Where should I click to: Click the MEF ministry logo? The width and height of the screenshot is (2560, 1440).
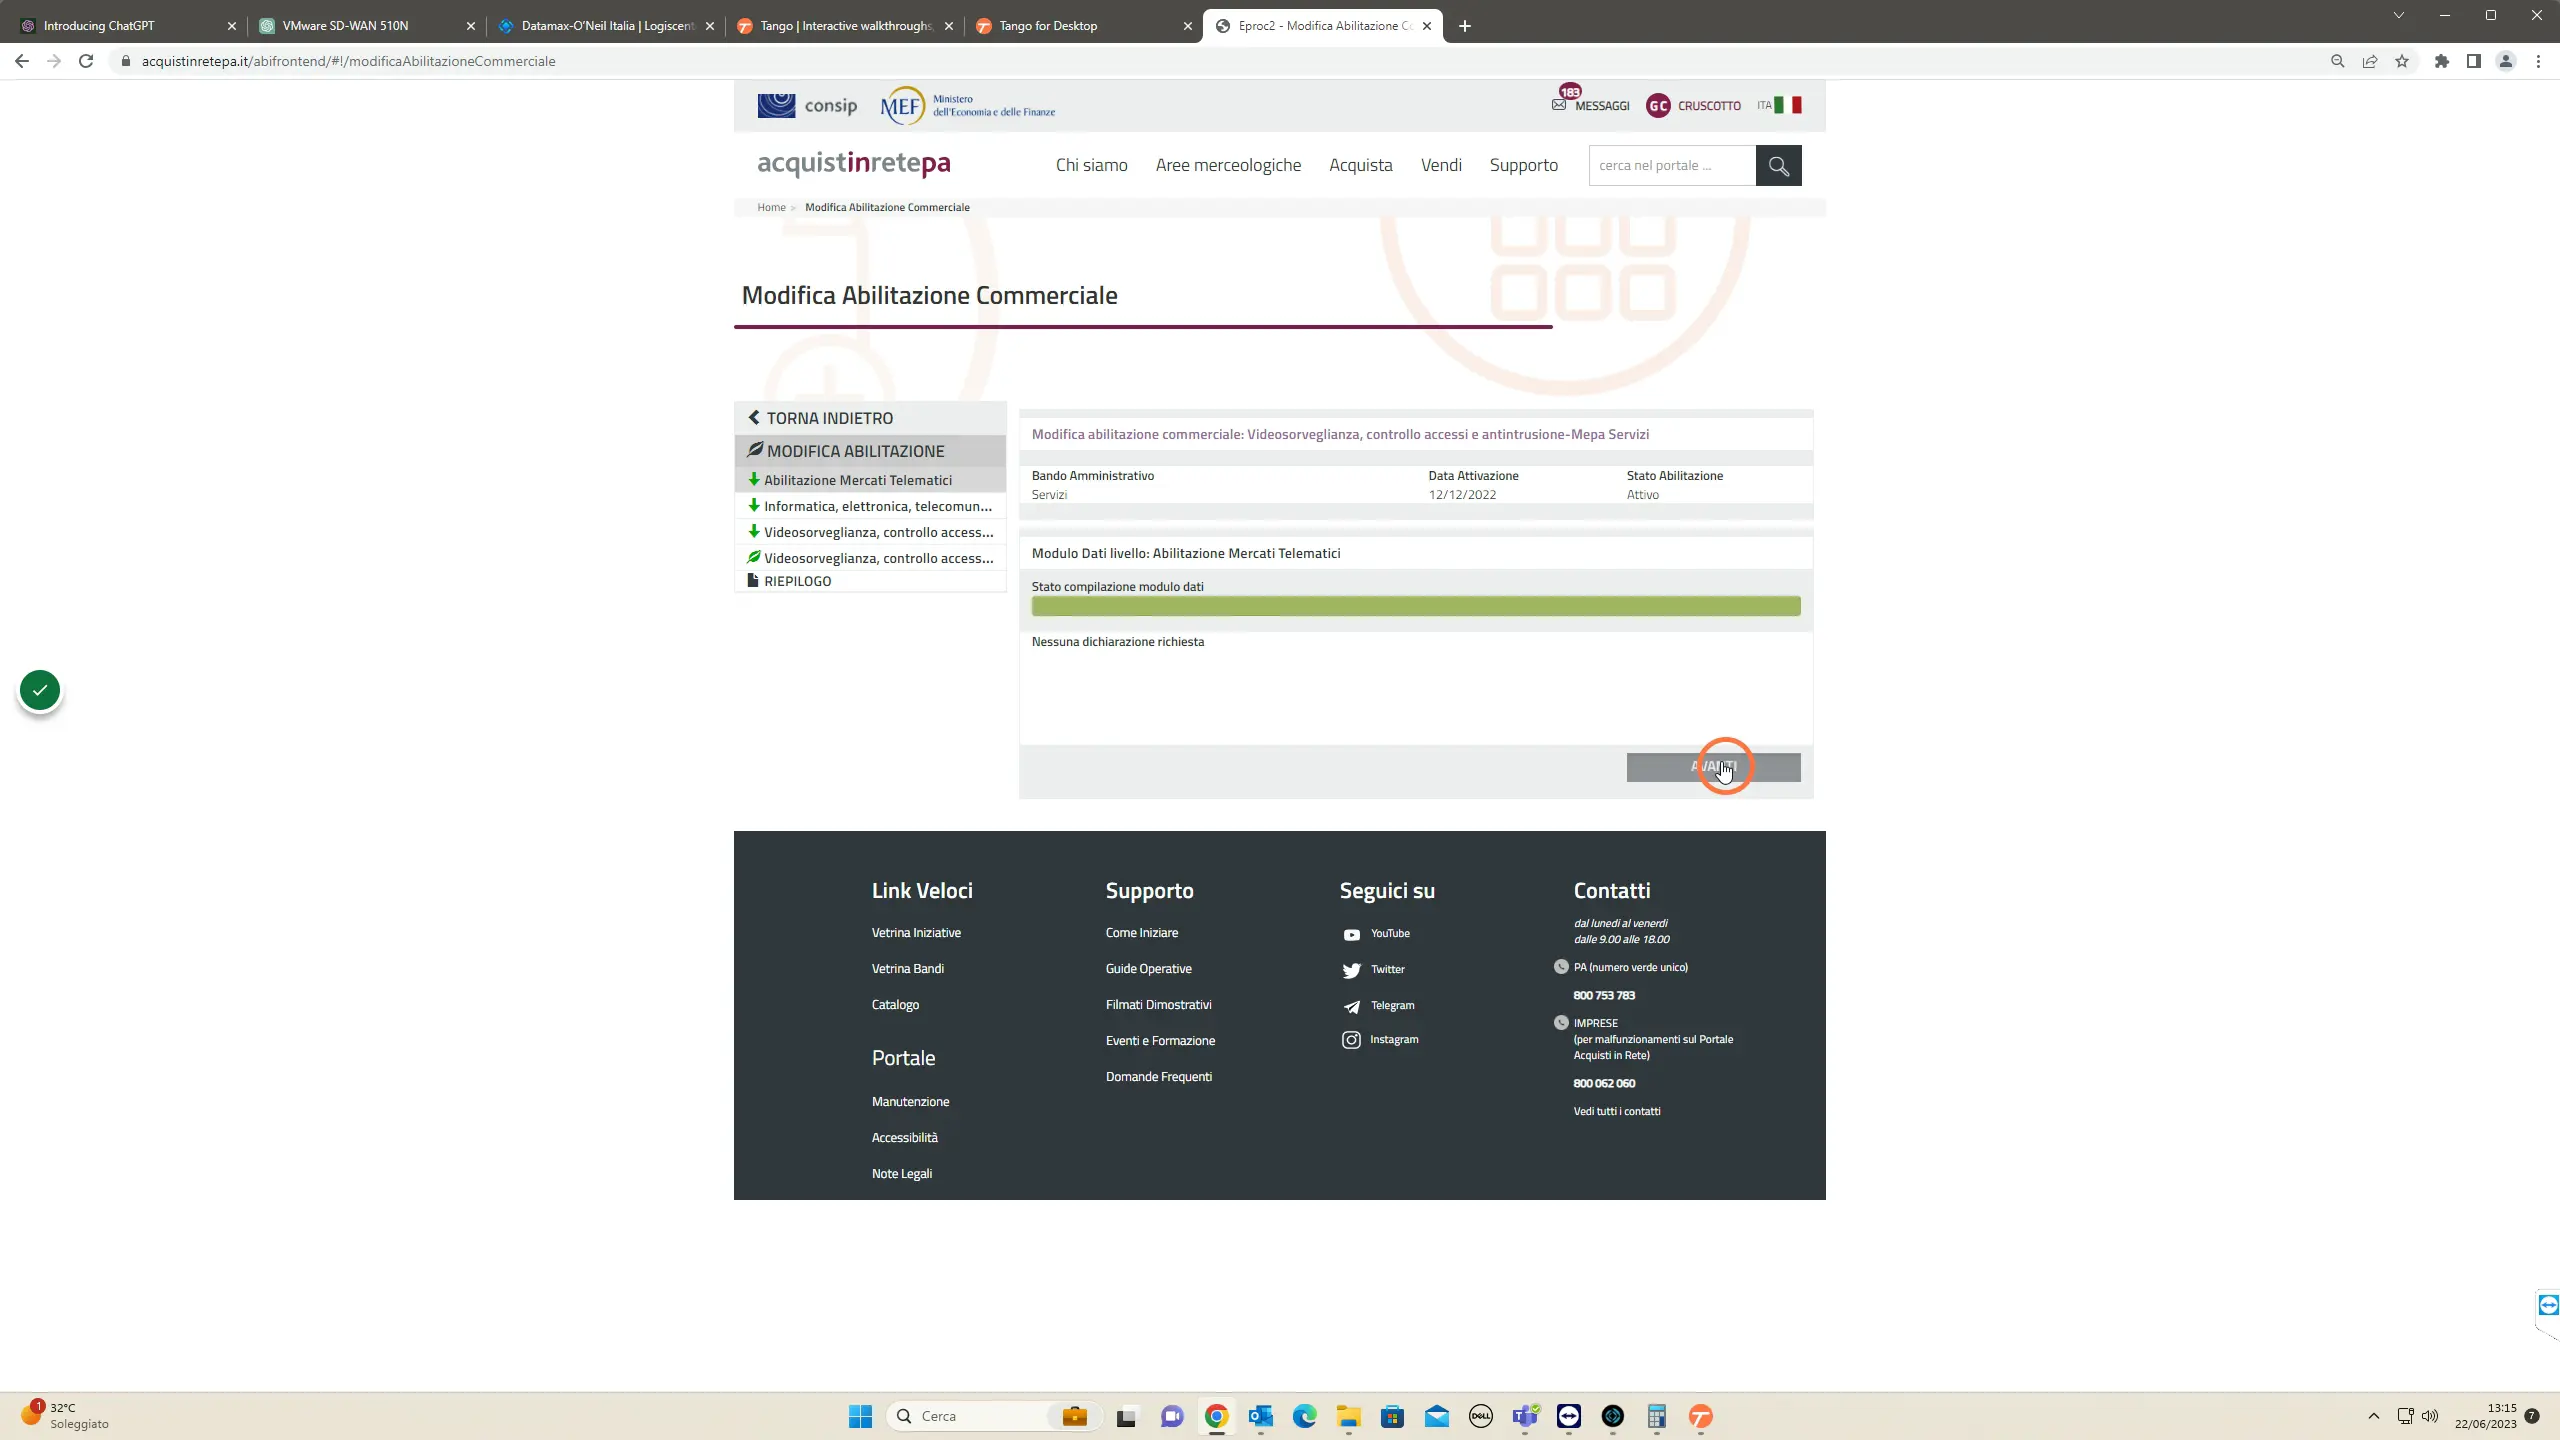pyautogui.click(x=968, y=105)
